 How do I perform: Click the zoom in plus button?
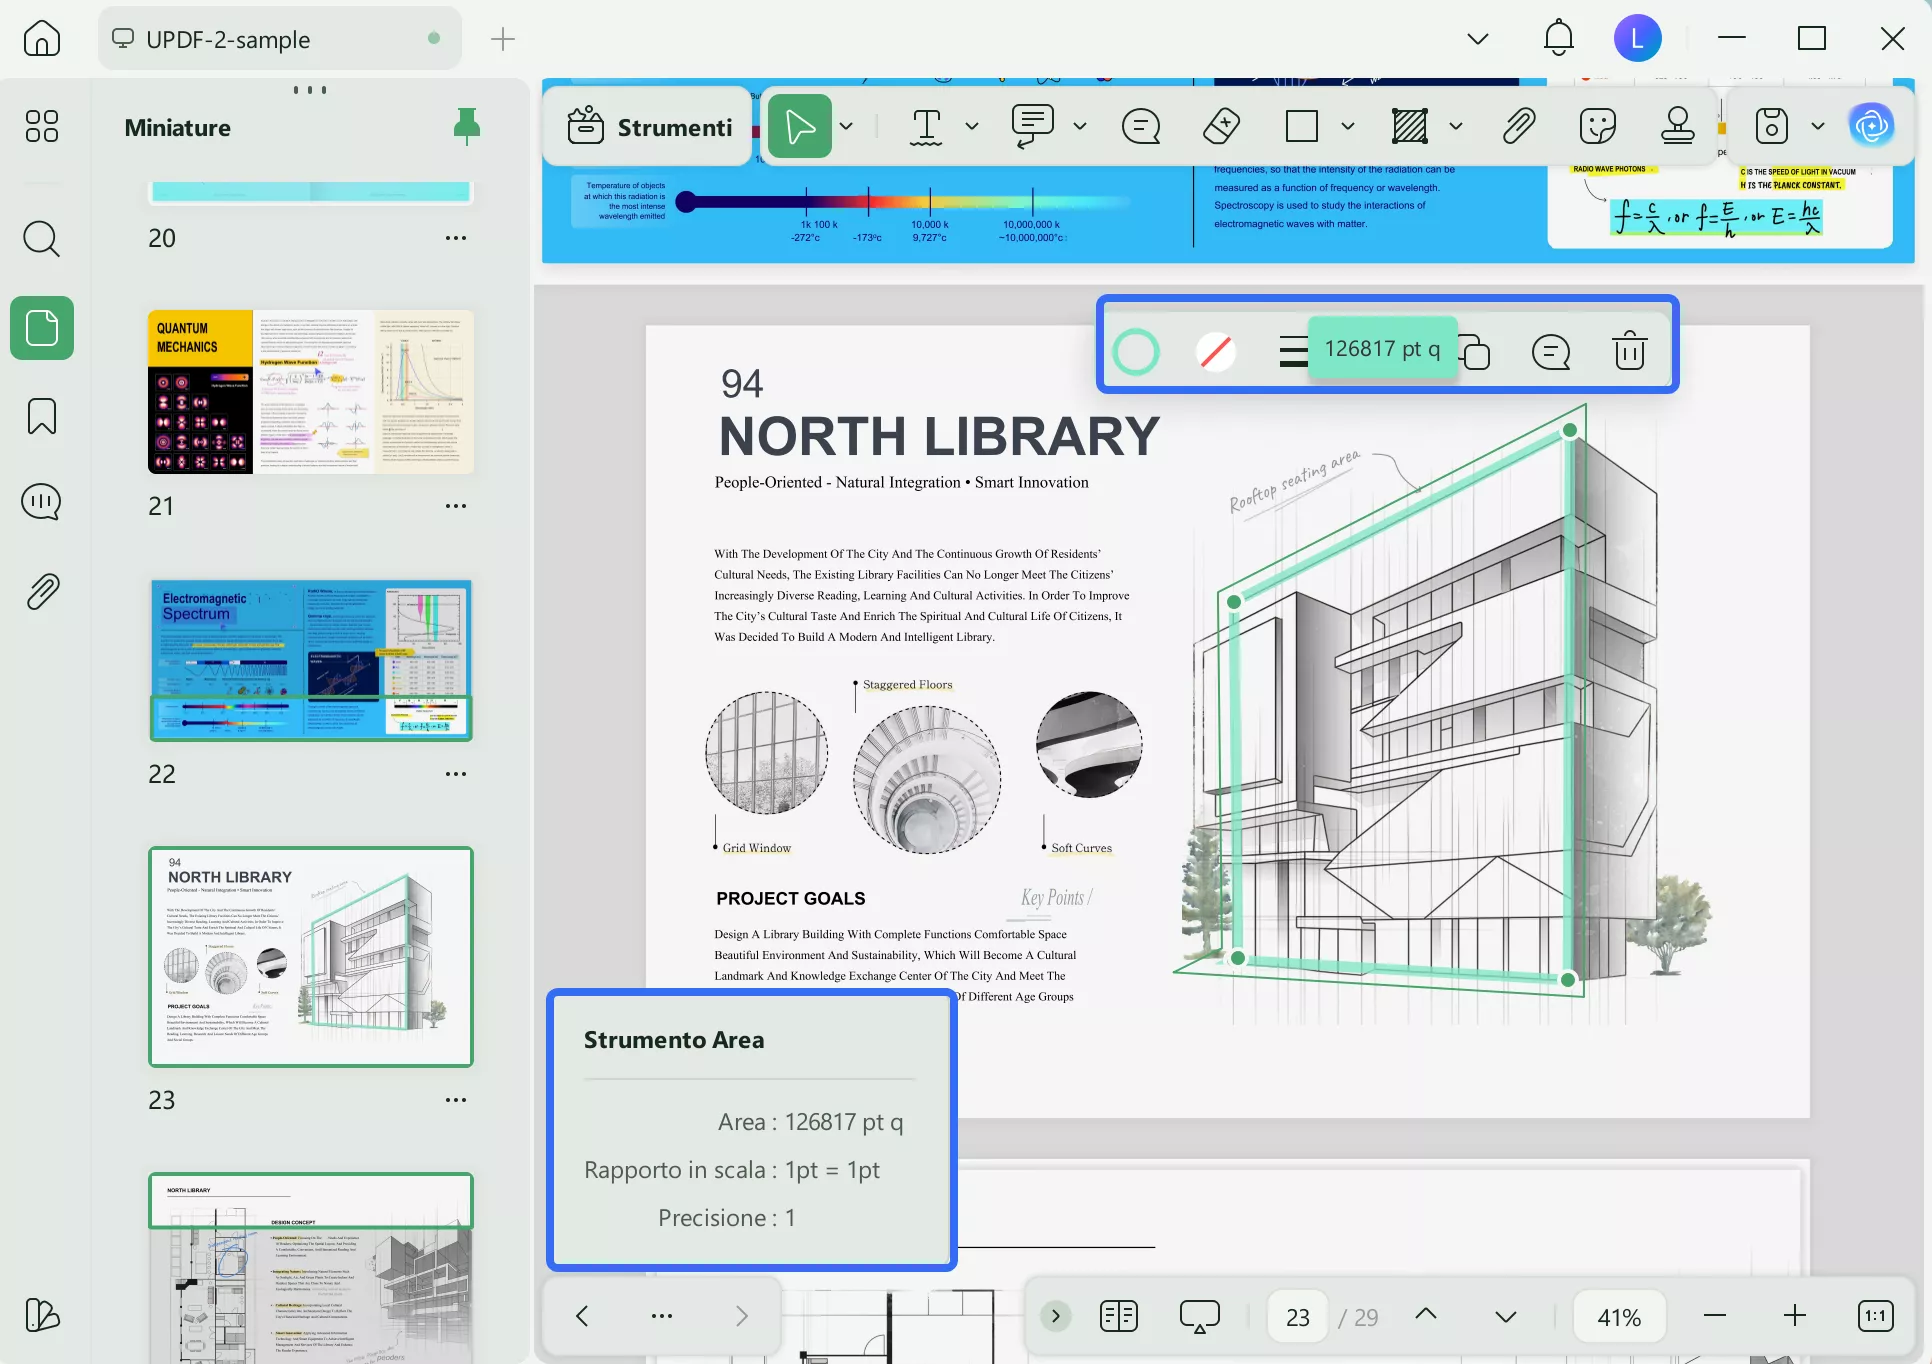coord(1795,1316)
